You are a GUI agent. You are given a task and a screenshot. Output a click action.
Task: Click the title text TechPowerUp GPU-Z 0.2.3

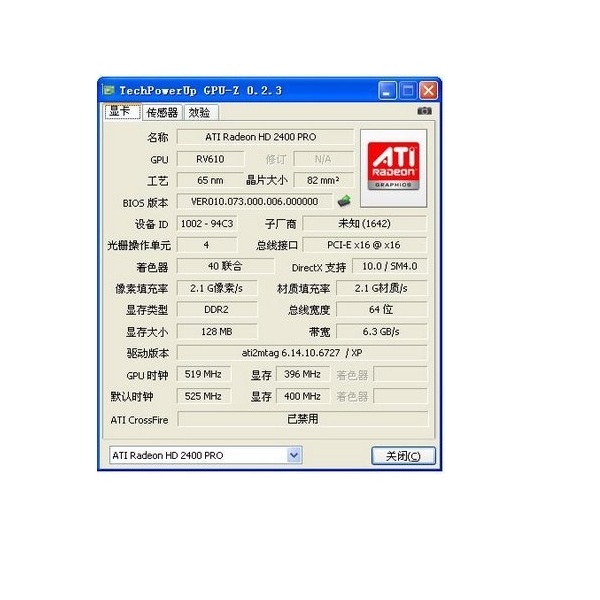201,91
